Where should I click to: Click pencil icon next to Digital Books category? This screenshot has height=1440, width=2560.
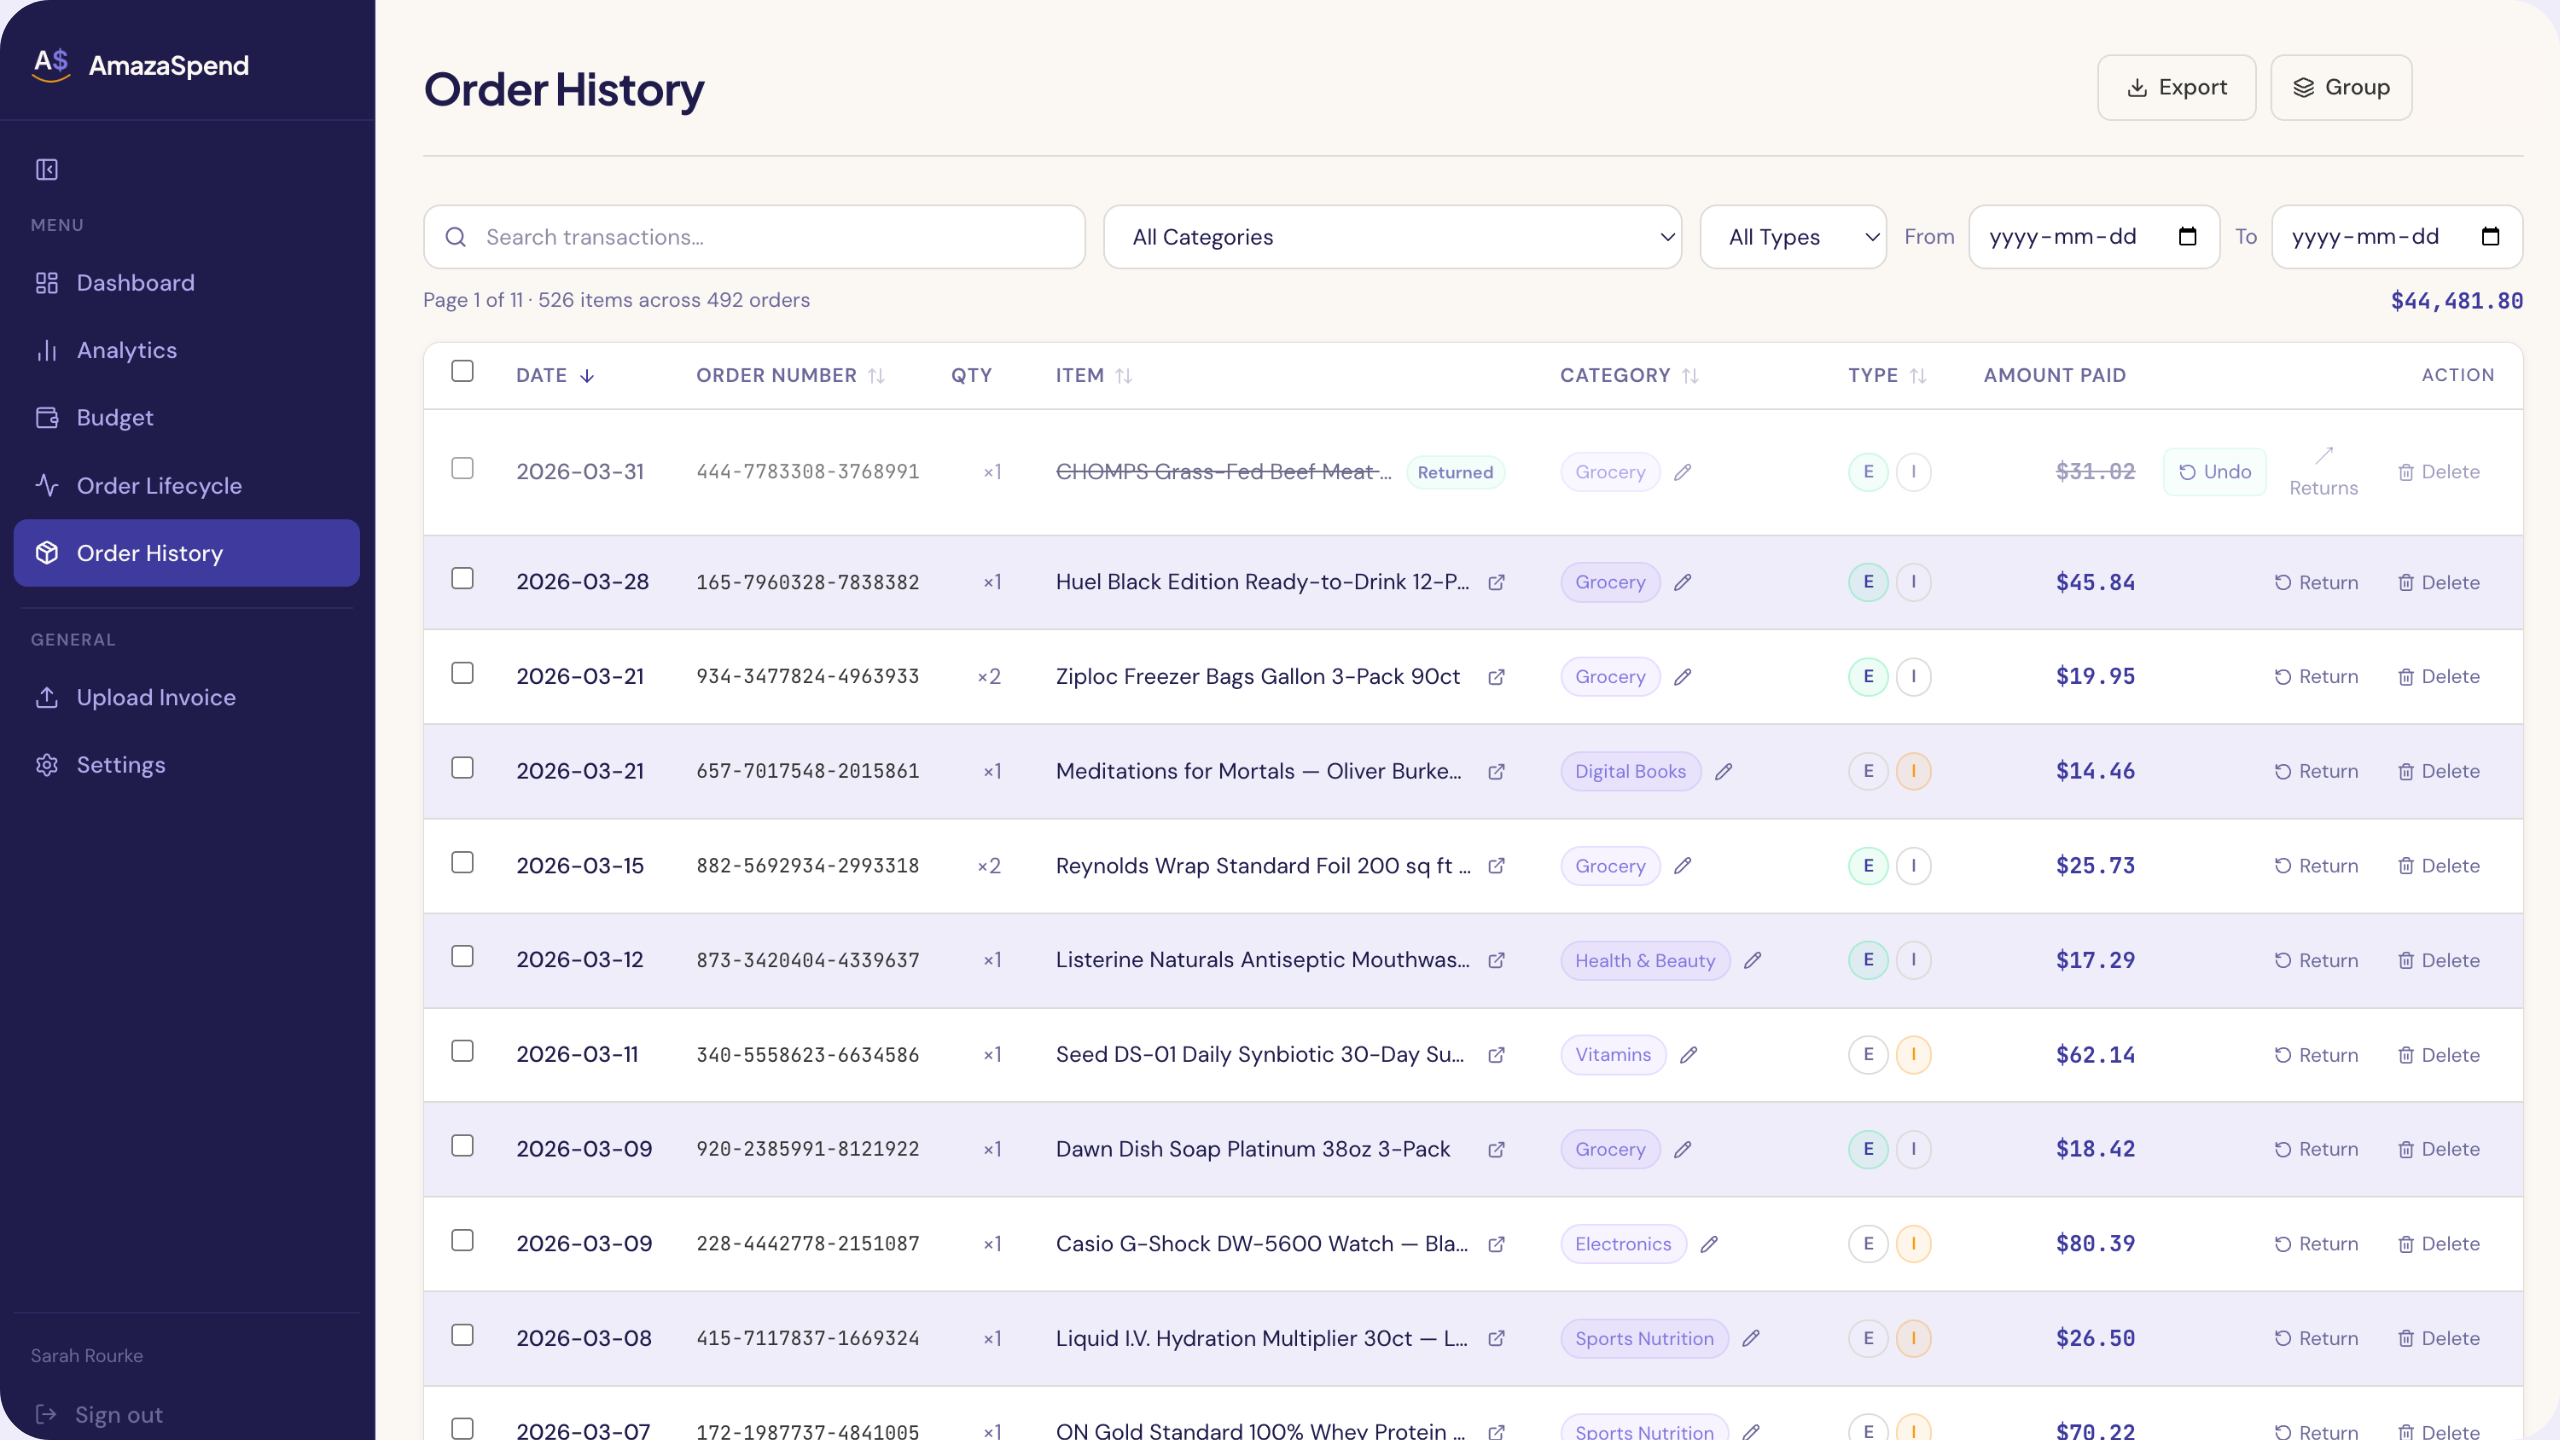click(x=1723, y=771)
